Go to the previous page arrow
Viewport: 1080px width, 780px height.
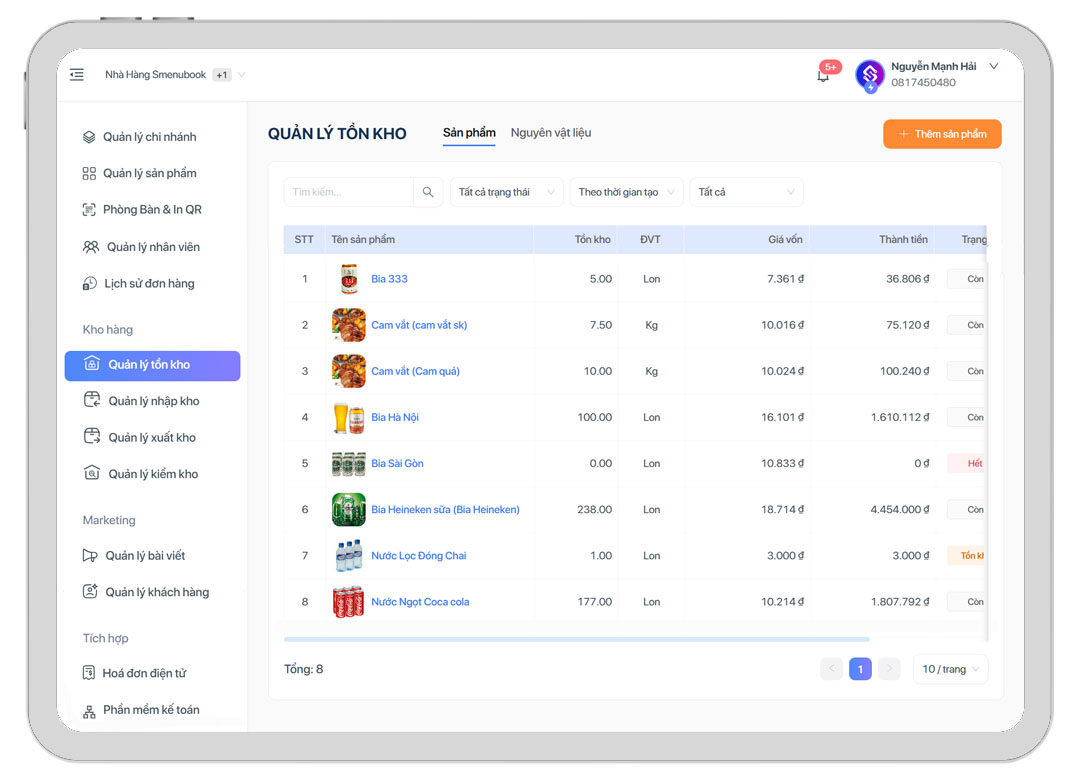coord(831,669)
